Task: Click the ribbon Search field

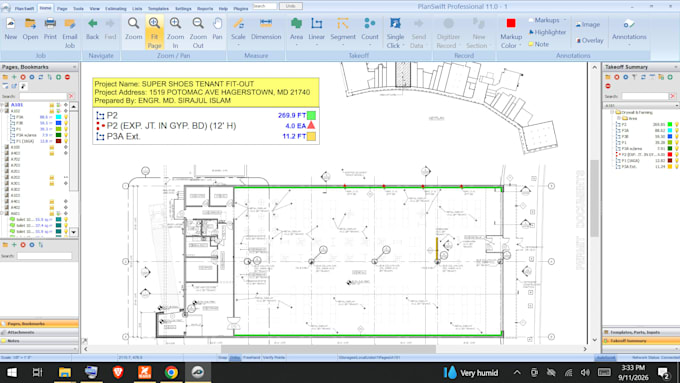Action: pyautogui.click(x=265, y=6)
